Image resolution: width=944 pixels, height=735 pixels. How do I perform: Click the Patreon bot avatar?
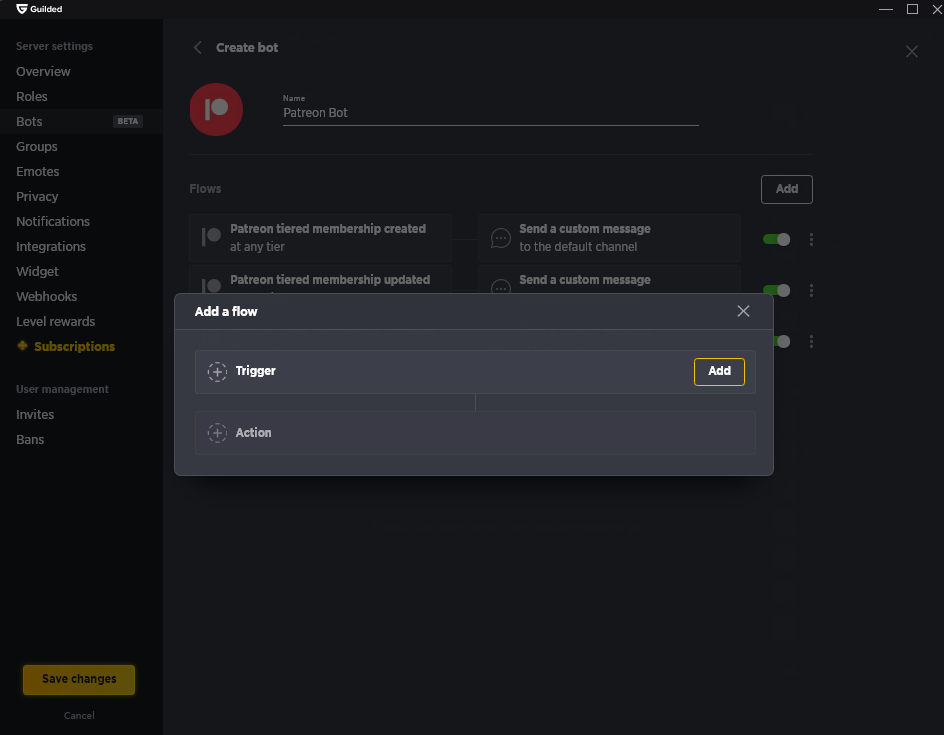point(216,110)
